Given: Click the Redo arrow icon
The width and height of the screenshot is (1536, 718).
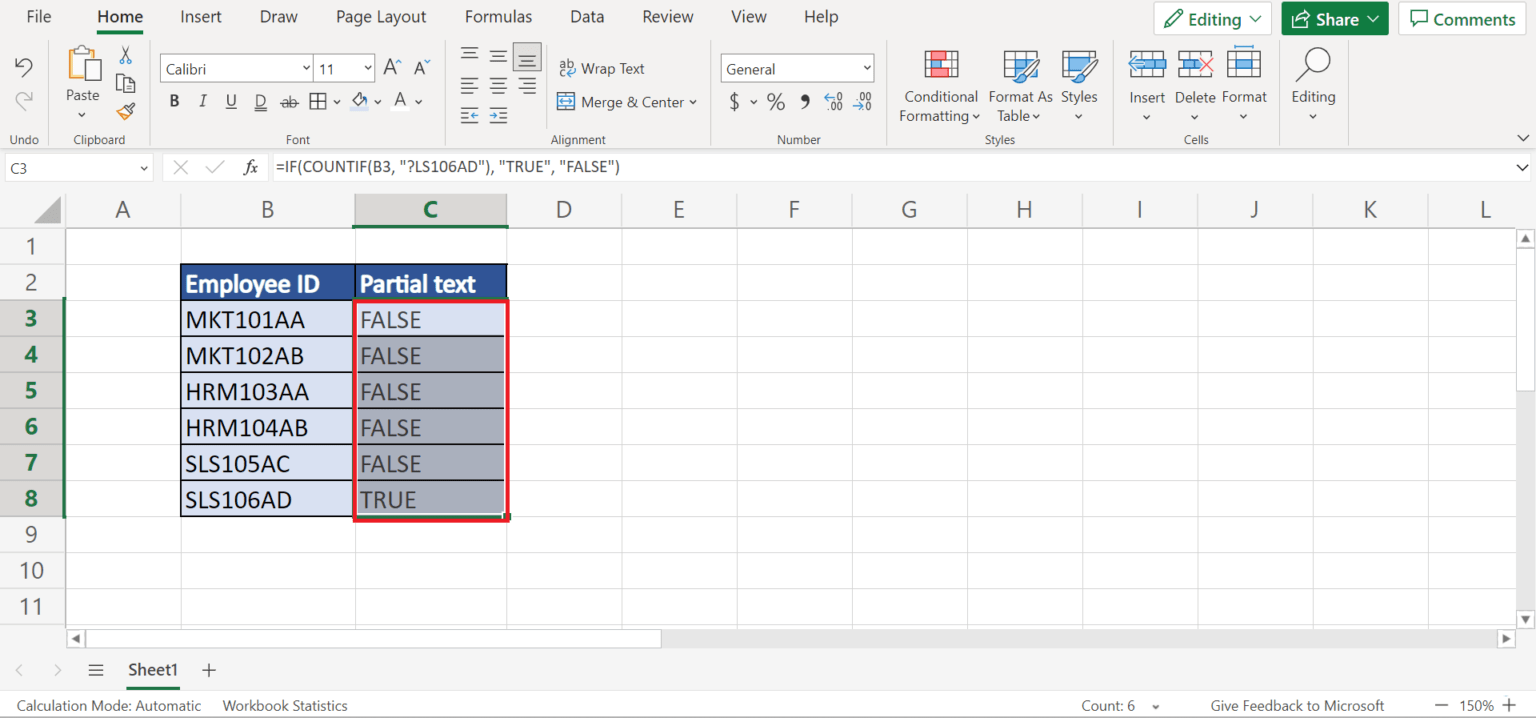Looking at the screenshot, I should pos(24,101).
